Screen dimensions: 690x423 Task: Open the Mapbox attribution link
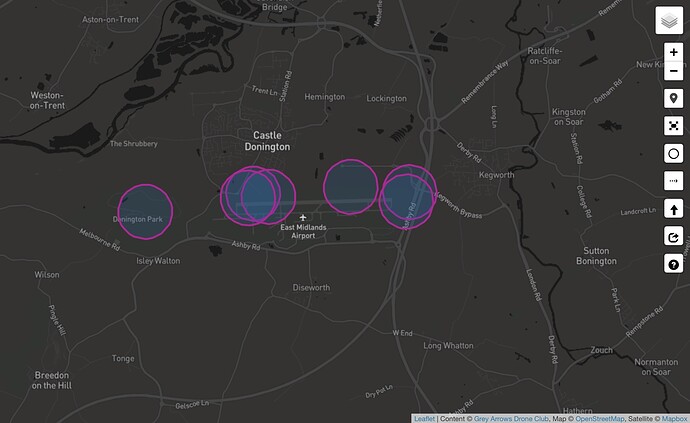point(673,418)
